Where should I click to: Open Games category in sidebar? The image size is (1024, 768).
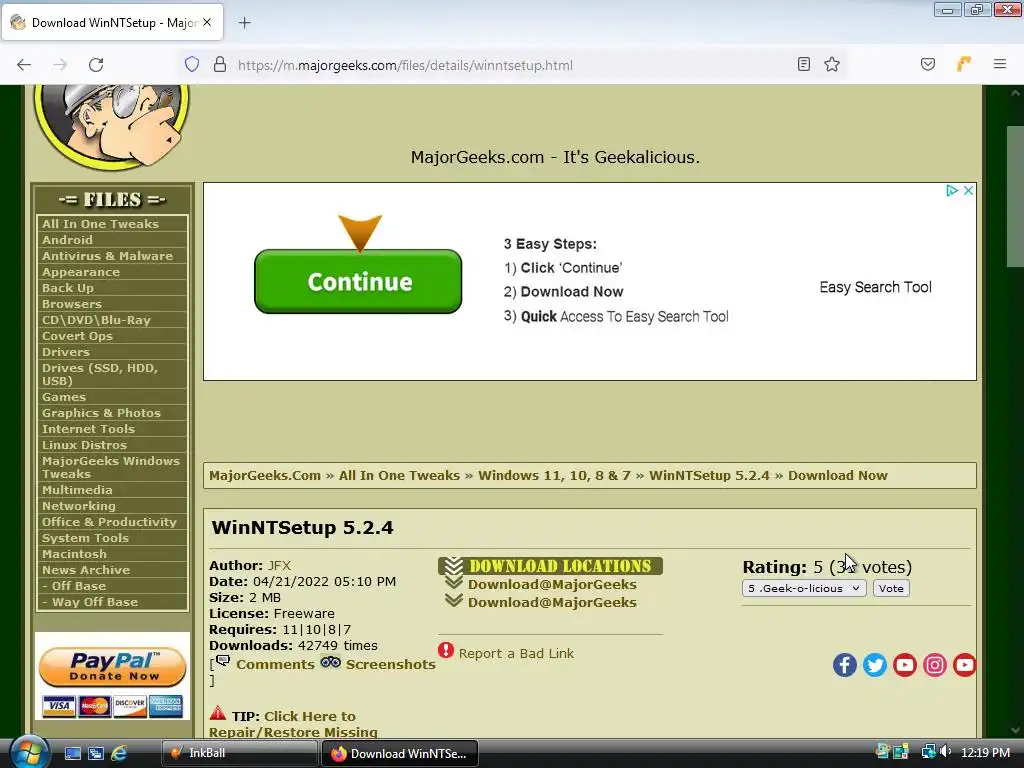pyautogui.click(x=64, y=397)
